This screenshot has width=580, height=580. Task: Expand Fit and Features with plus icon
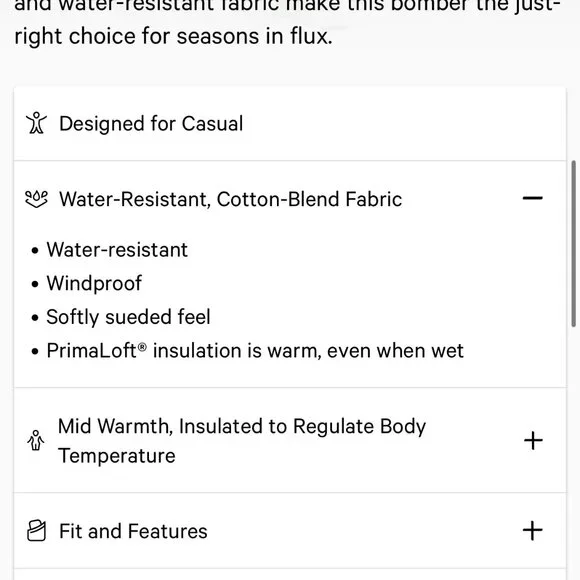click(533, 531)
